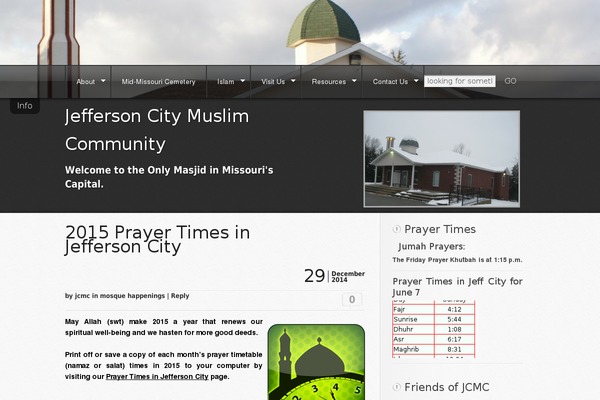
Task: Expand the Visit Us dropdown arrow
Action: coord(293,81)
